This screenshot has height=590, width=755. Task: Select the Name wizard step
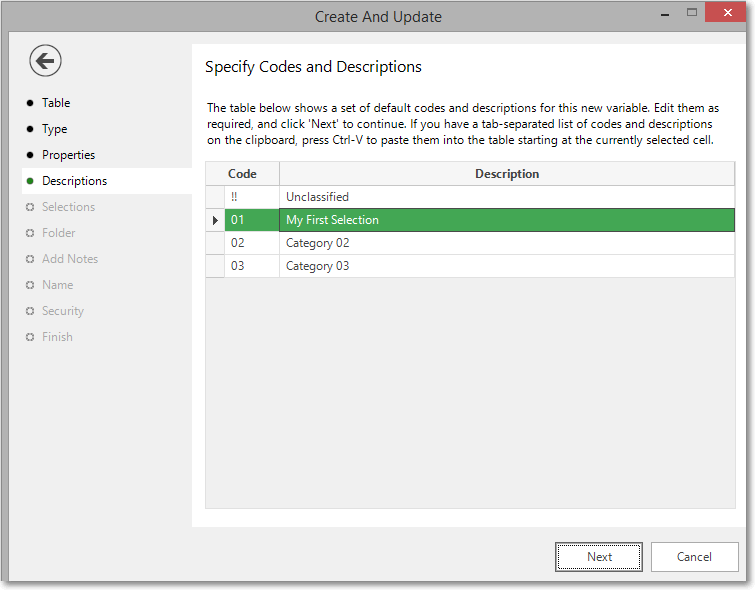(x=57, y=285)
